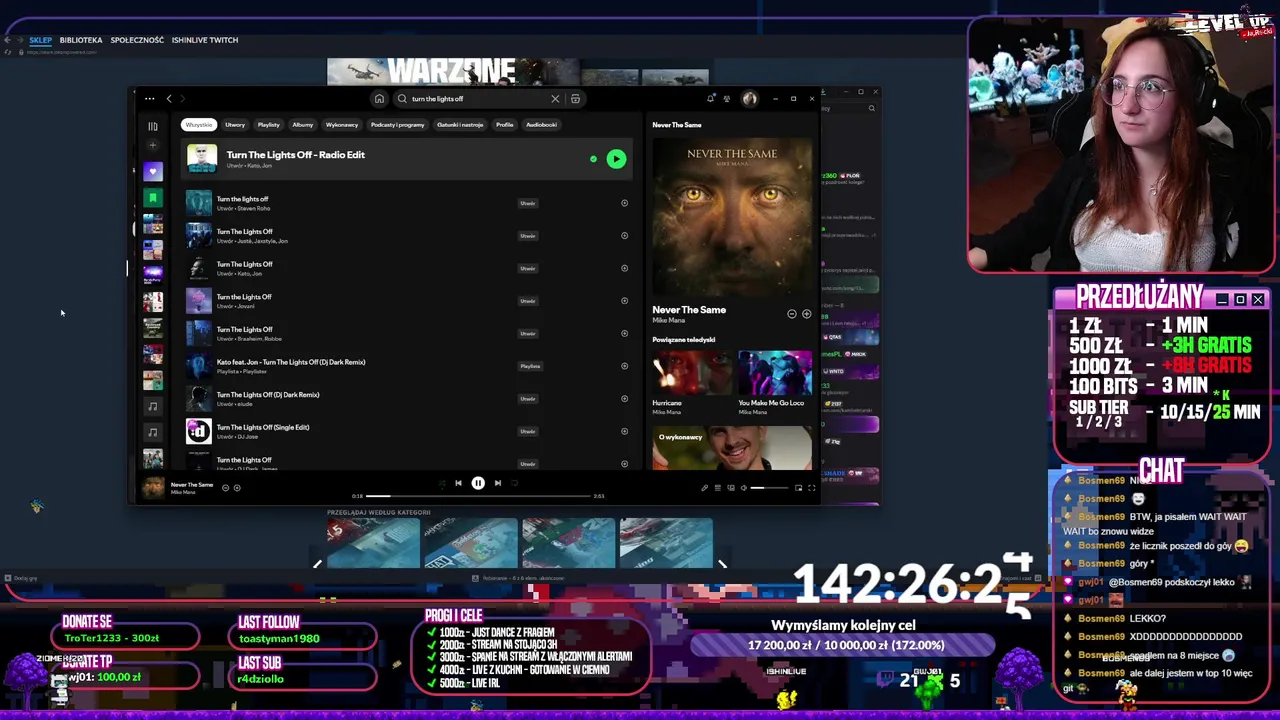This screenshot has height=720, width=1280.
Task: Toggle repeat in player bar
Action: tap(515, 483)
